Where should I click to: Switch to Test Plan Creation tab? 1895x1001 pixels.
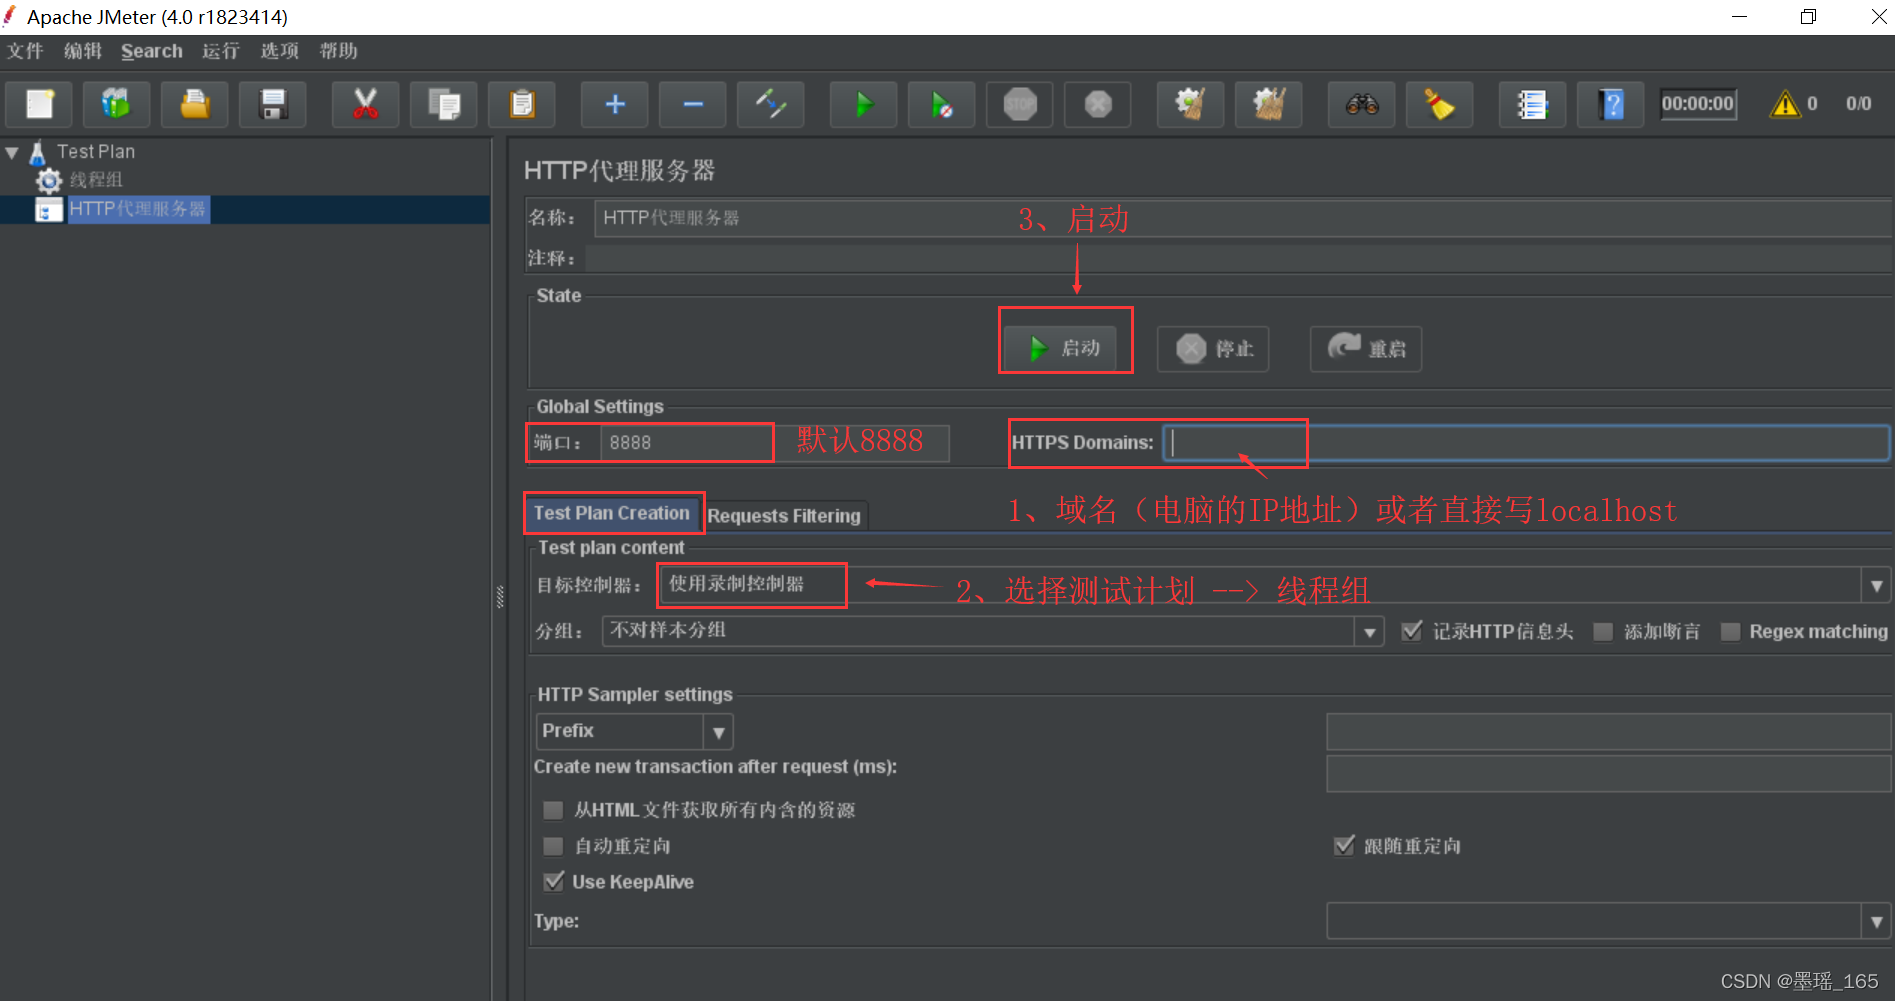tap(612, 513)
